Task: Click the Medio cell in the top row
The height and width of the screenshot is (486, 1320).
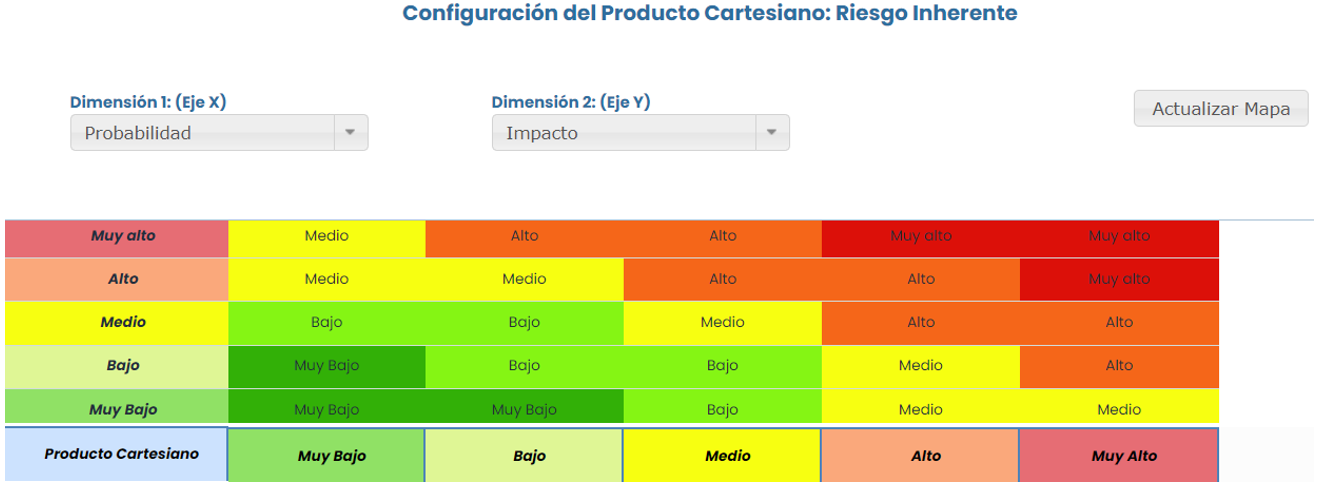Action: tap(327, 237)
